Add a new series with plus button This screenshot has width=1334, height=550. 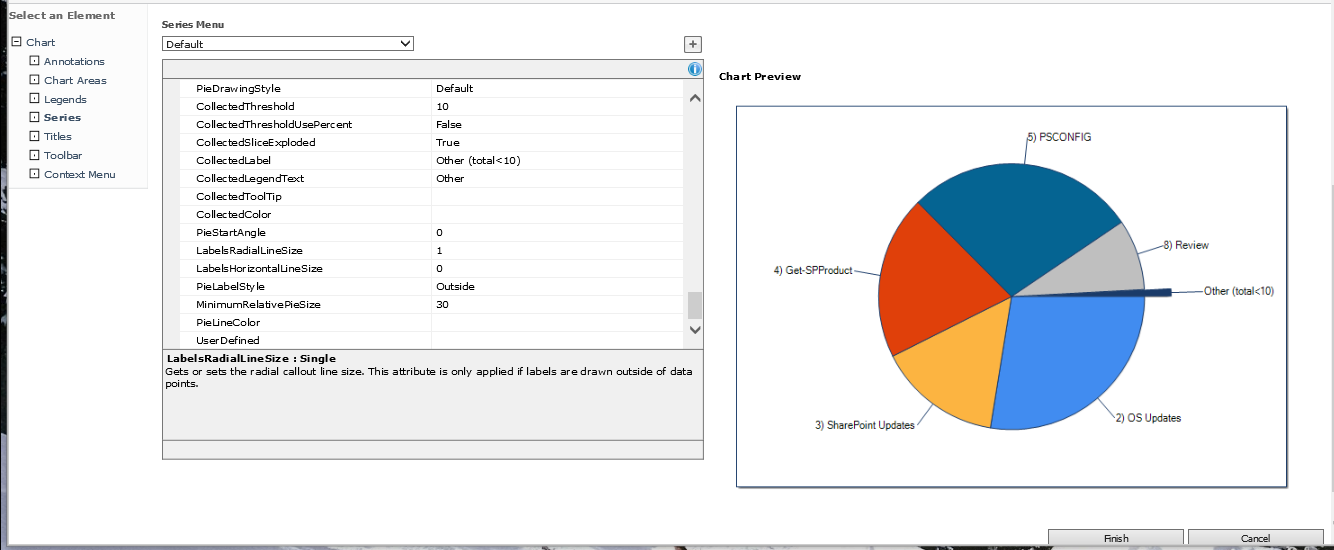click(693, 44)
